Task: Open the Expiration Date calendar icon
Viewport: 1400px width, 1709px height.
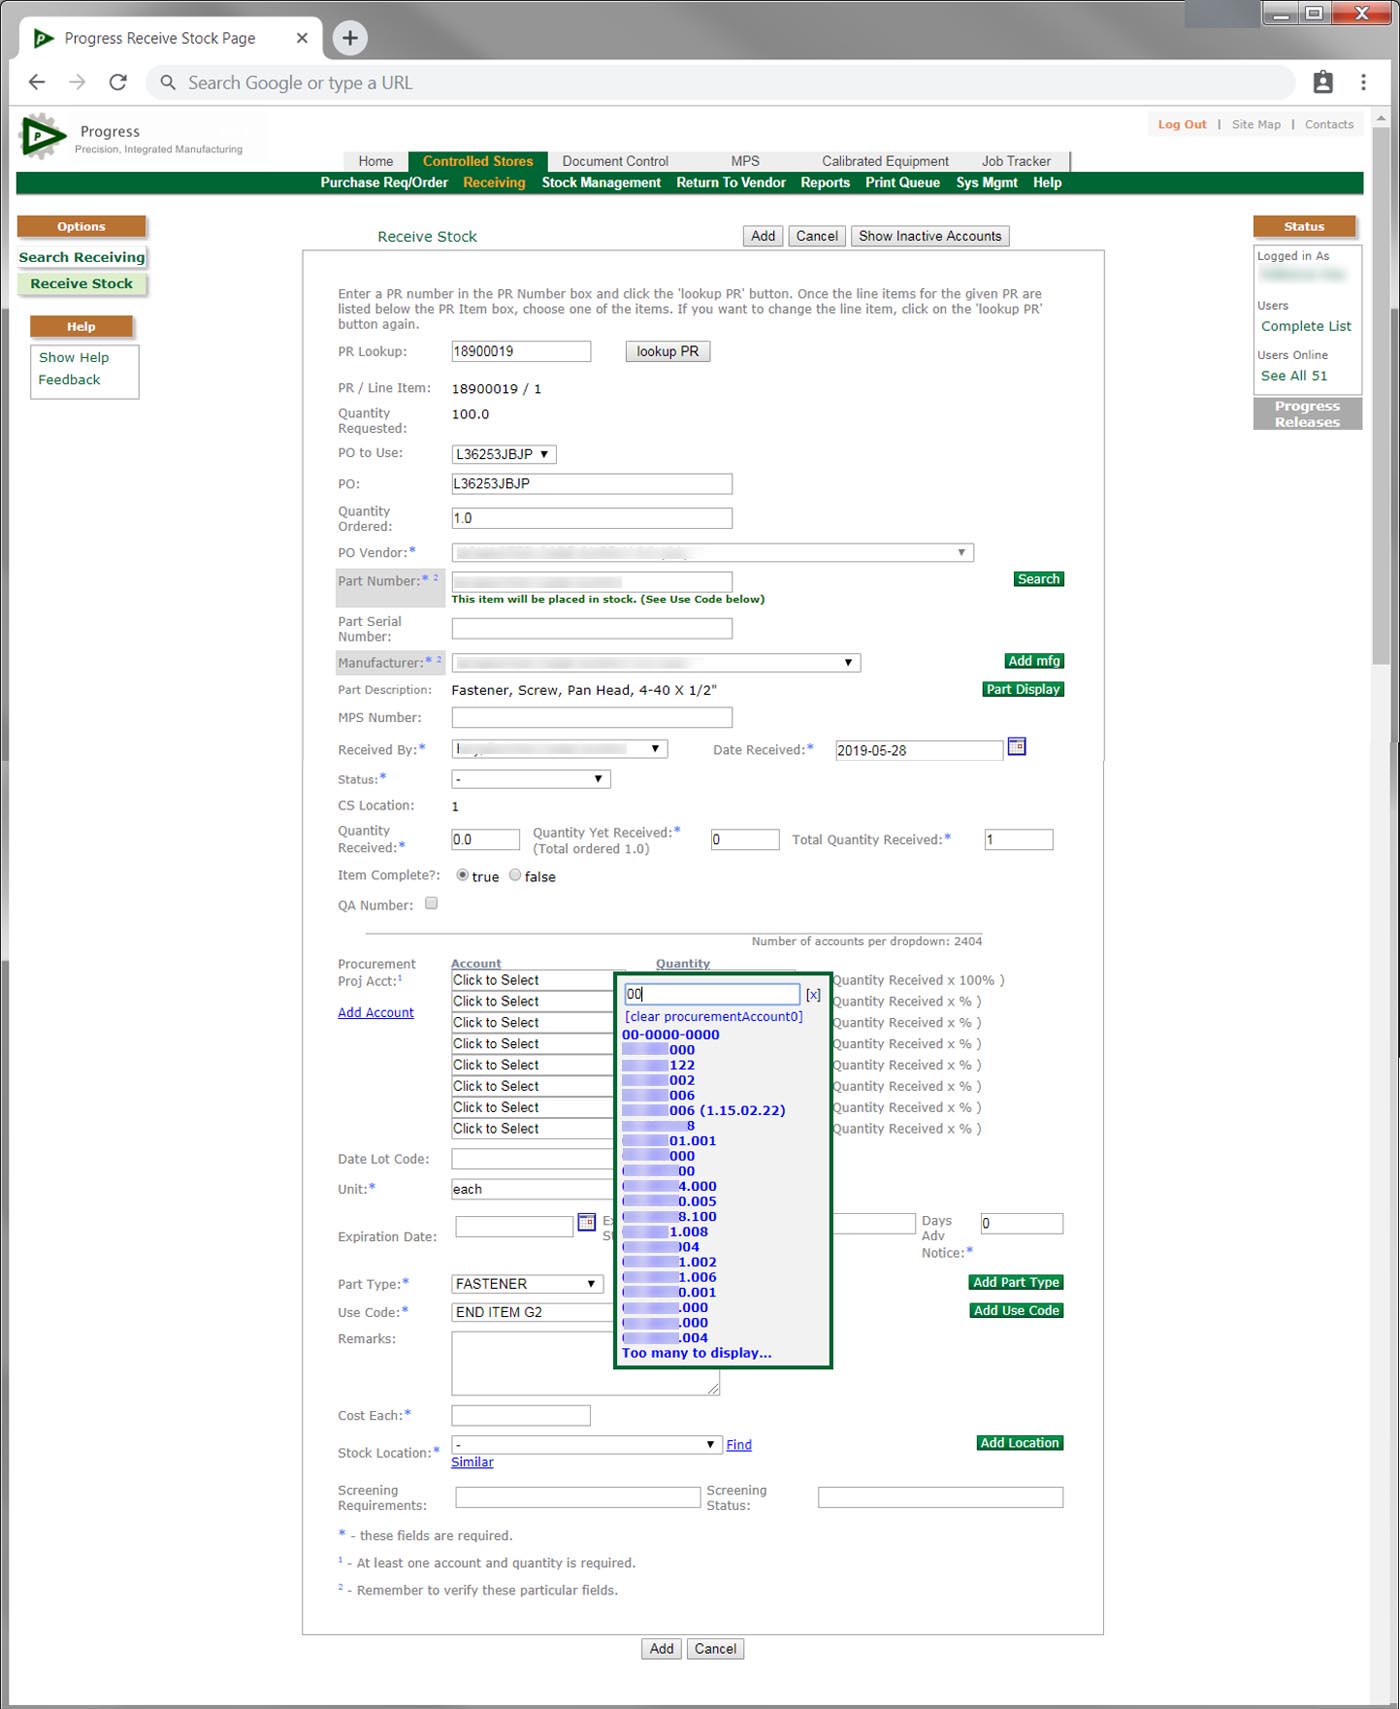Action: click(587, 1222)
